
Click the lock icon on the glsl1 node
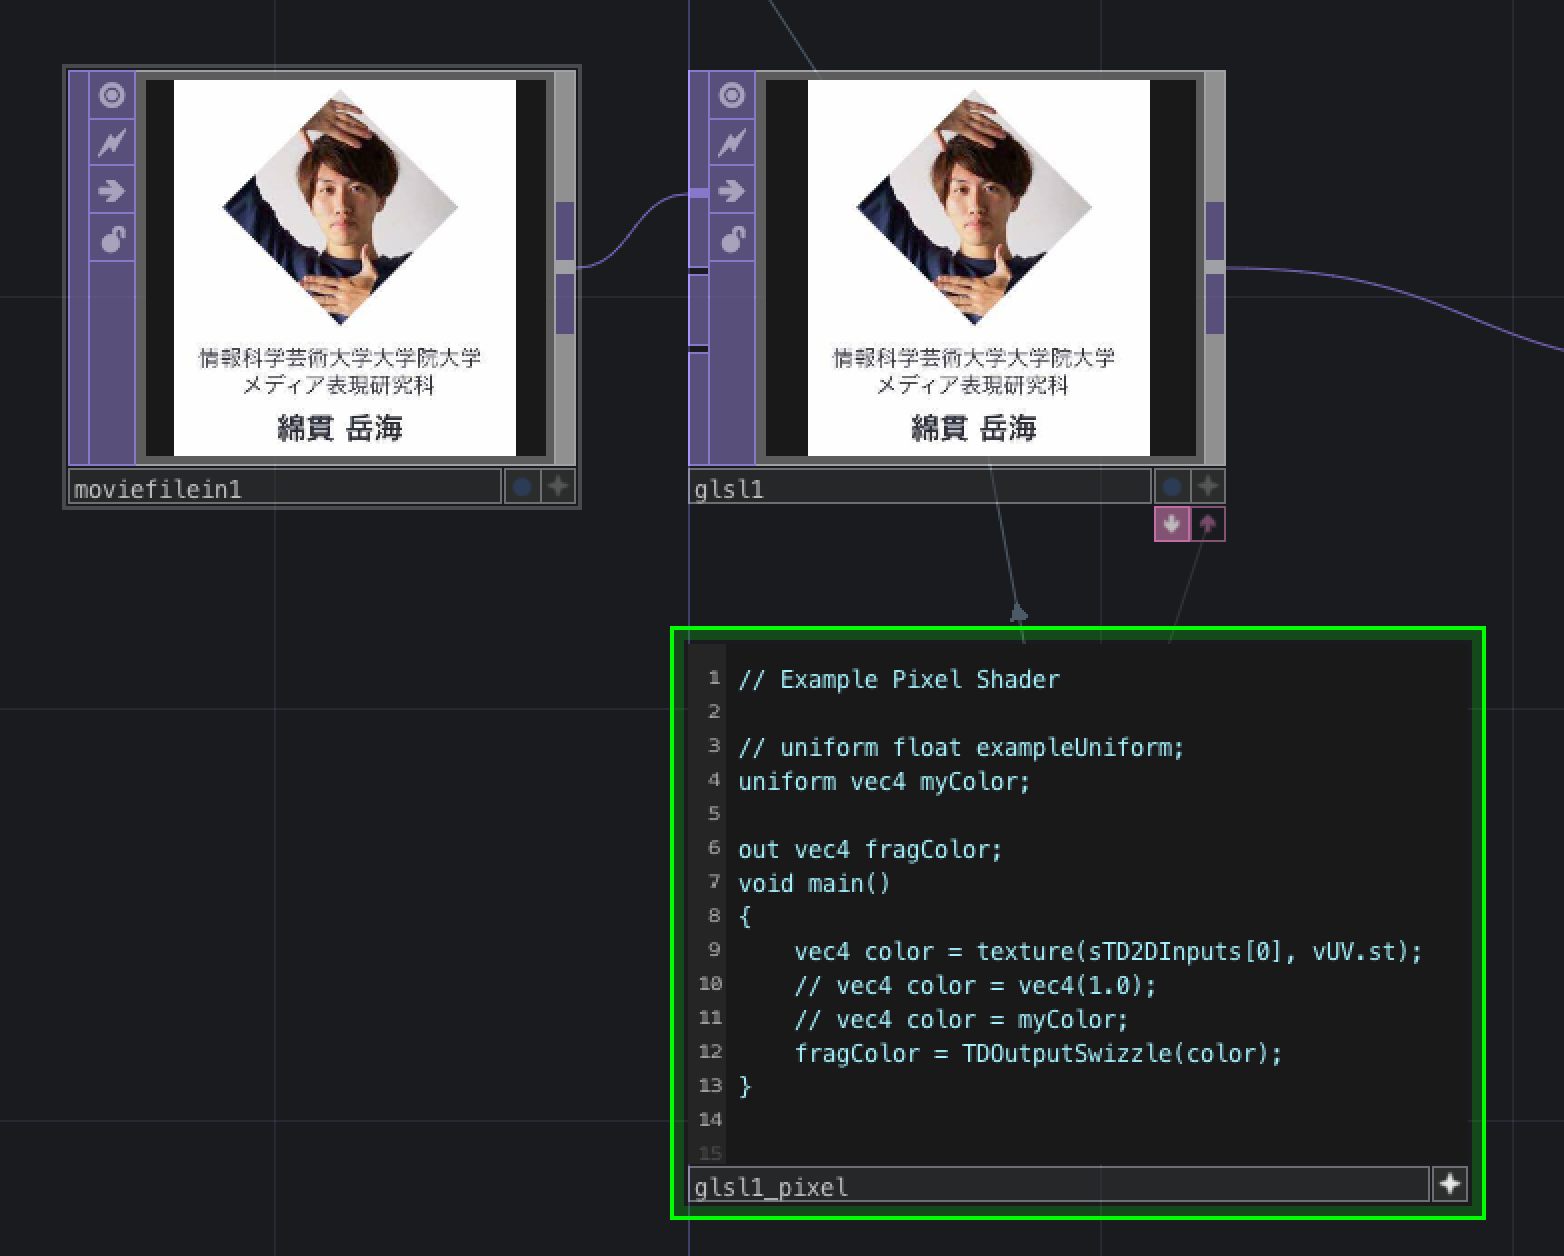point(731,238)
